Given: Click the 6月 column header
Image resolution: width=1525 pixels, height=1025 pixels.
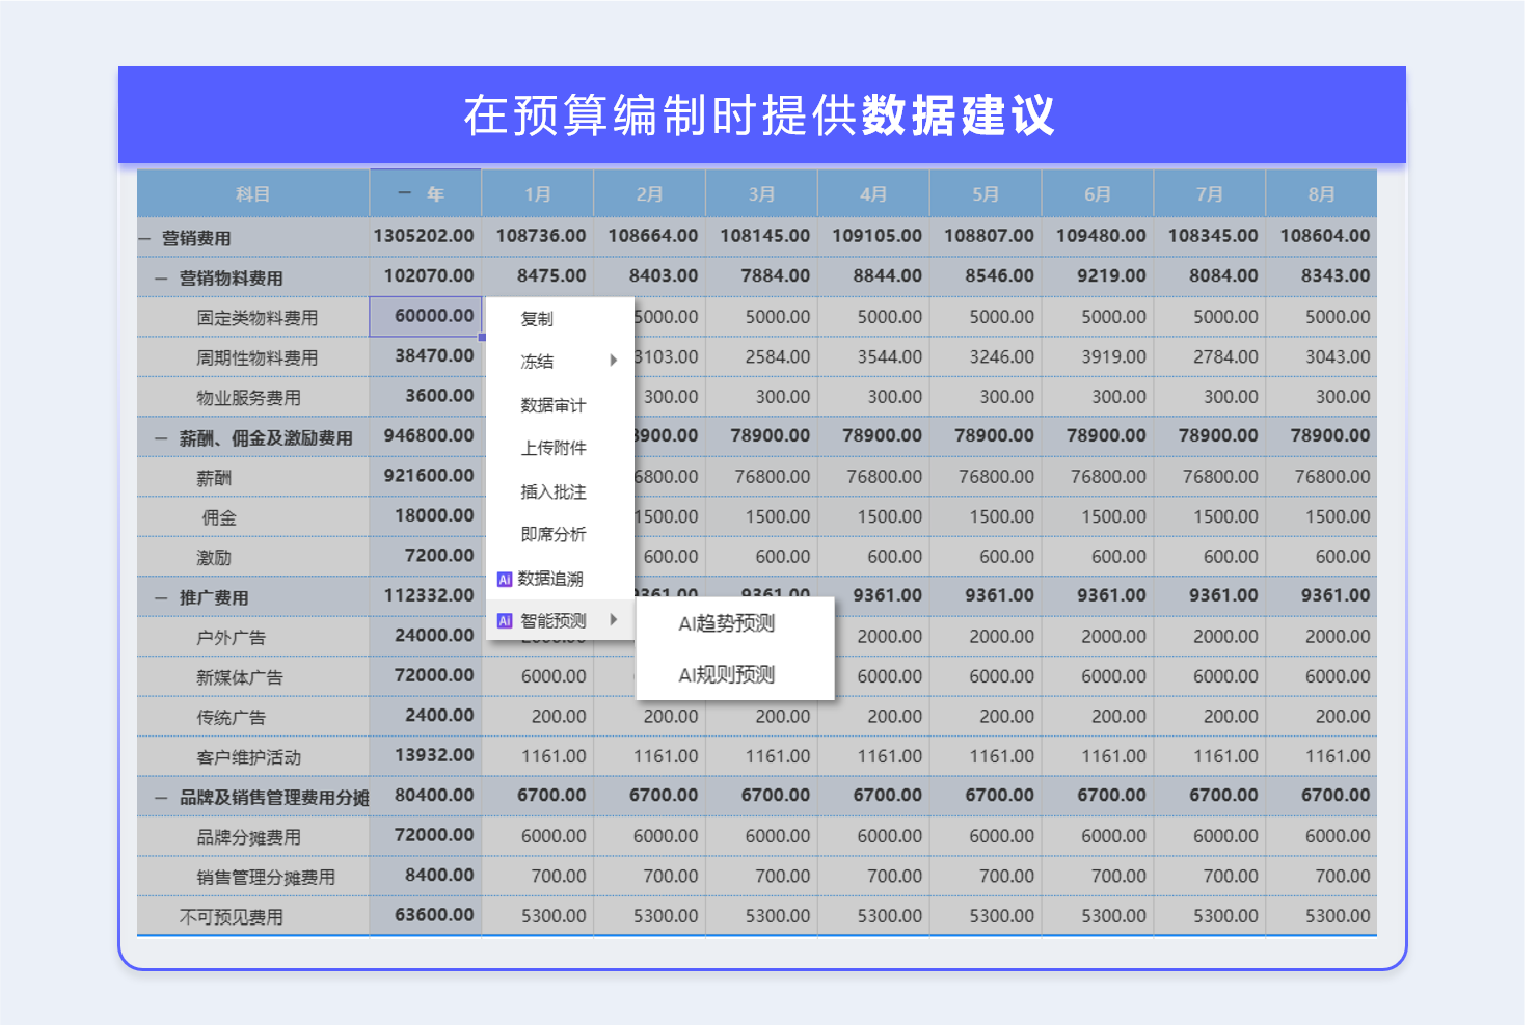Looking at the screenshot, I should coord(1098,194).
